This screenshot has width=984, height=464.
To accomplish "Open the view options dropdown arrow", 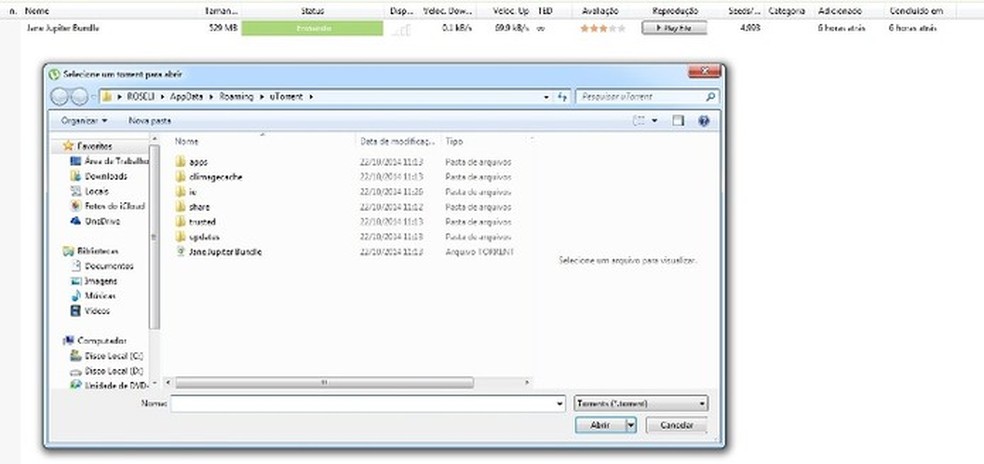I will pyautogui.click(x=655, y=121).
